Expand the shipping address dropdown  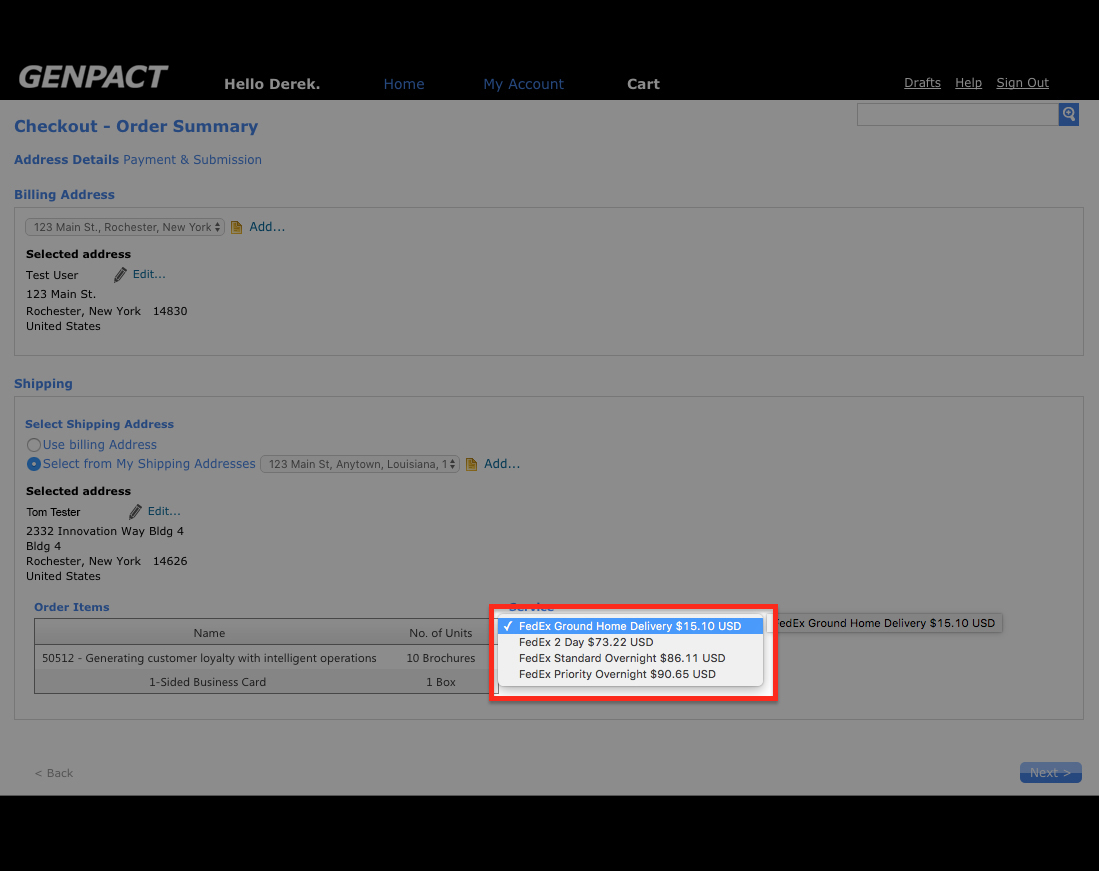point(360,464)
